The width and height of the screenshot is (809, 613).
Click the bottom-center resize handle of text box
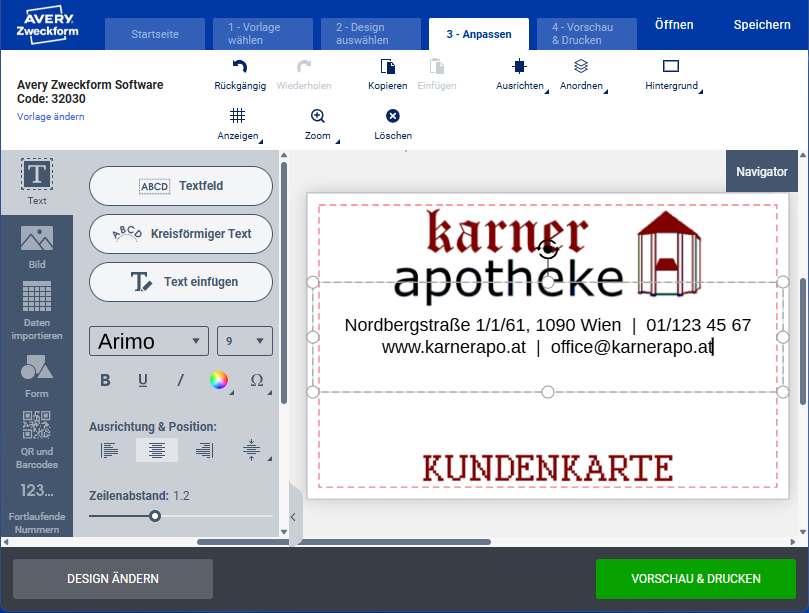pos(548,392)
